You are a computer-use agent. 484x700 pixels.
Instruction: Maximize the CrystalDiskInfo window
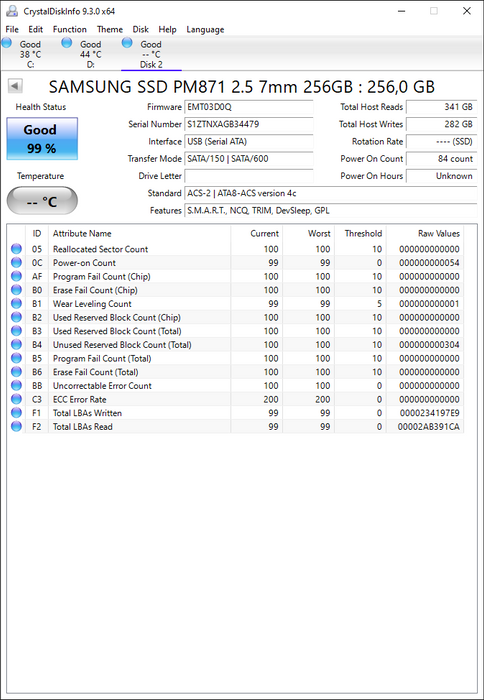coord(434,11)
